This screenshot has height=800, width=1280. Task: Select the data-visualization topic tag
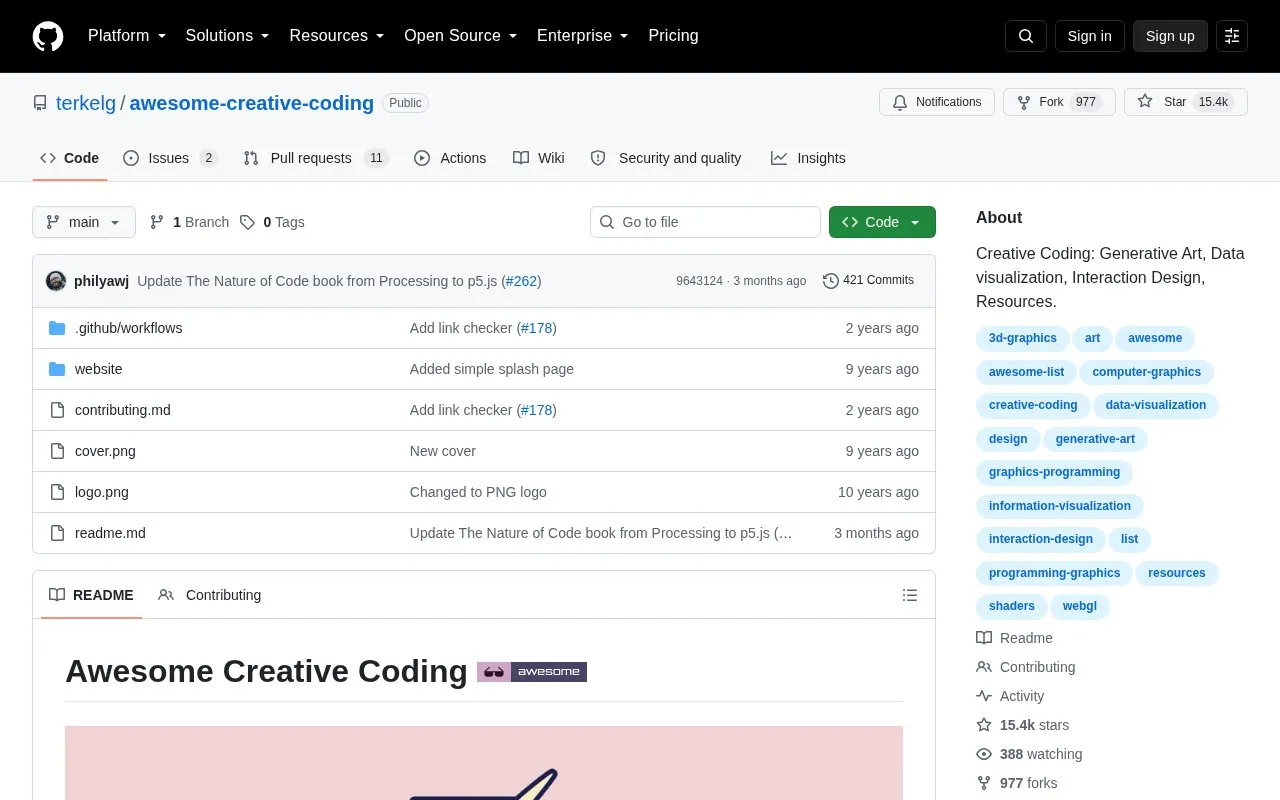point(1156,405)
